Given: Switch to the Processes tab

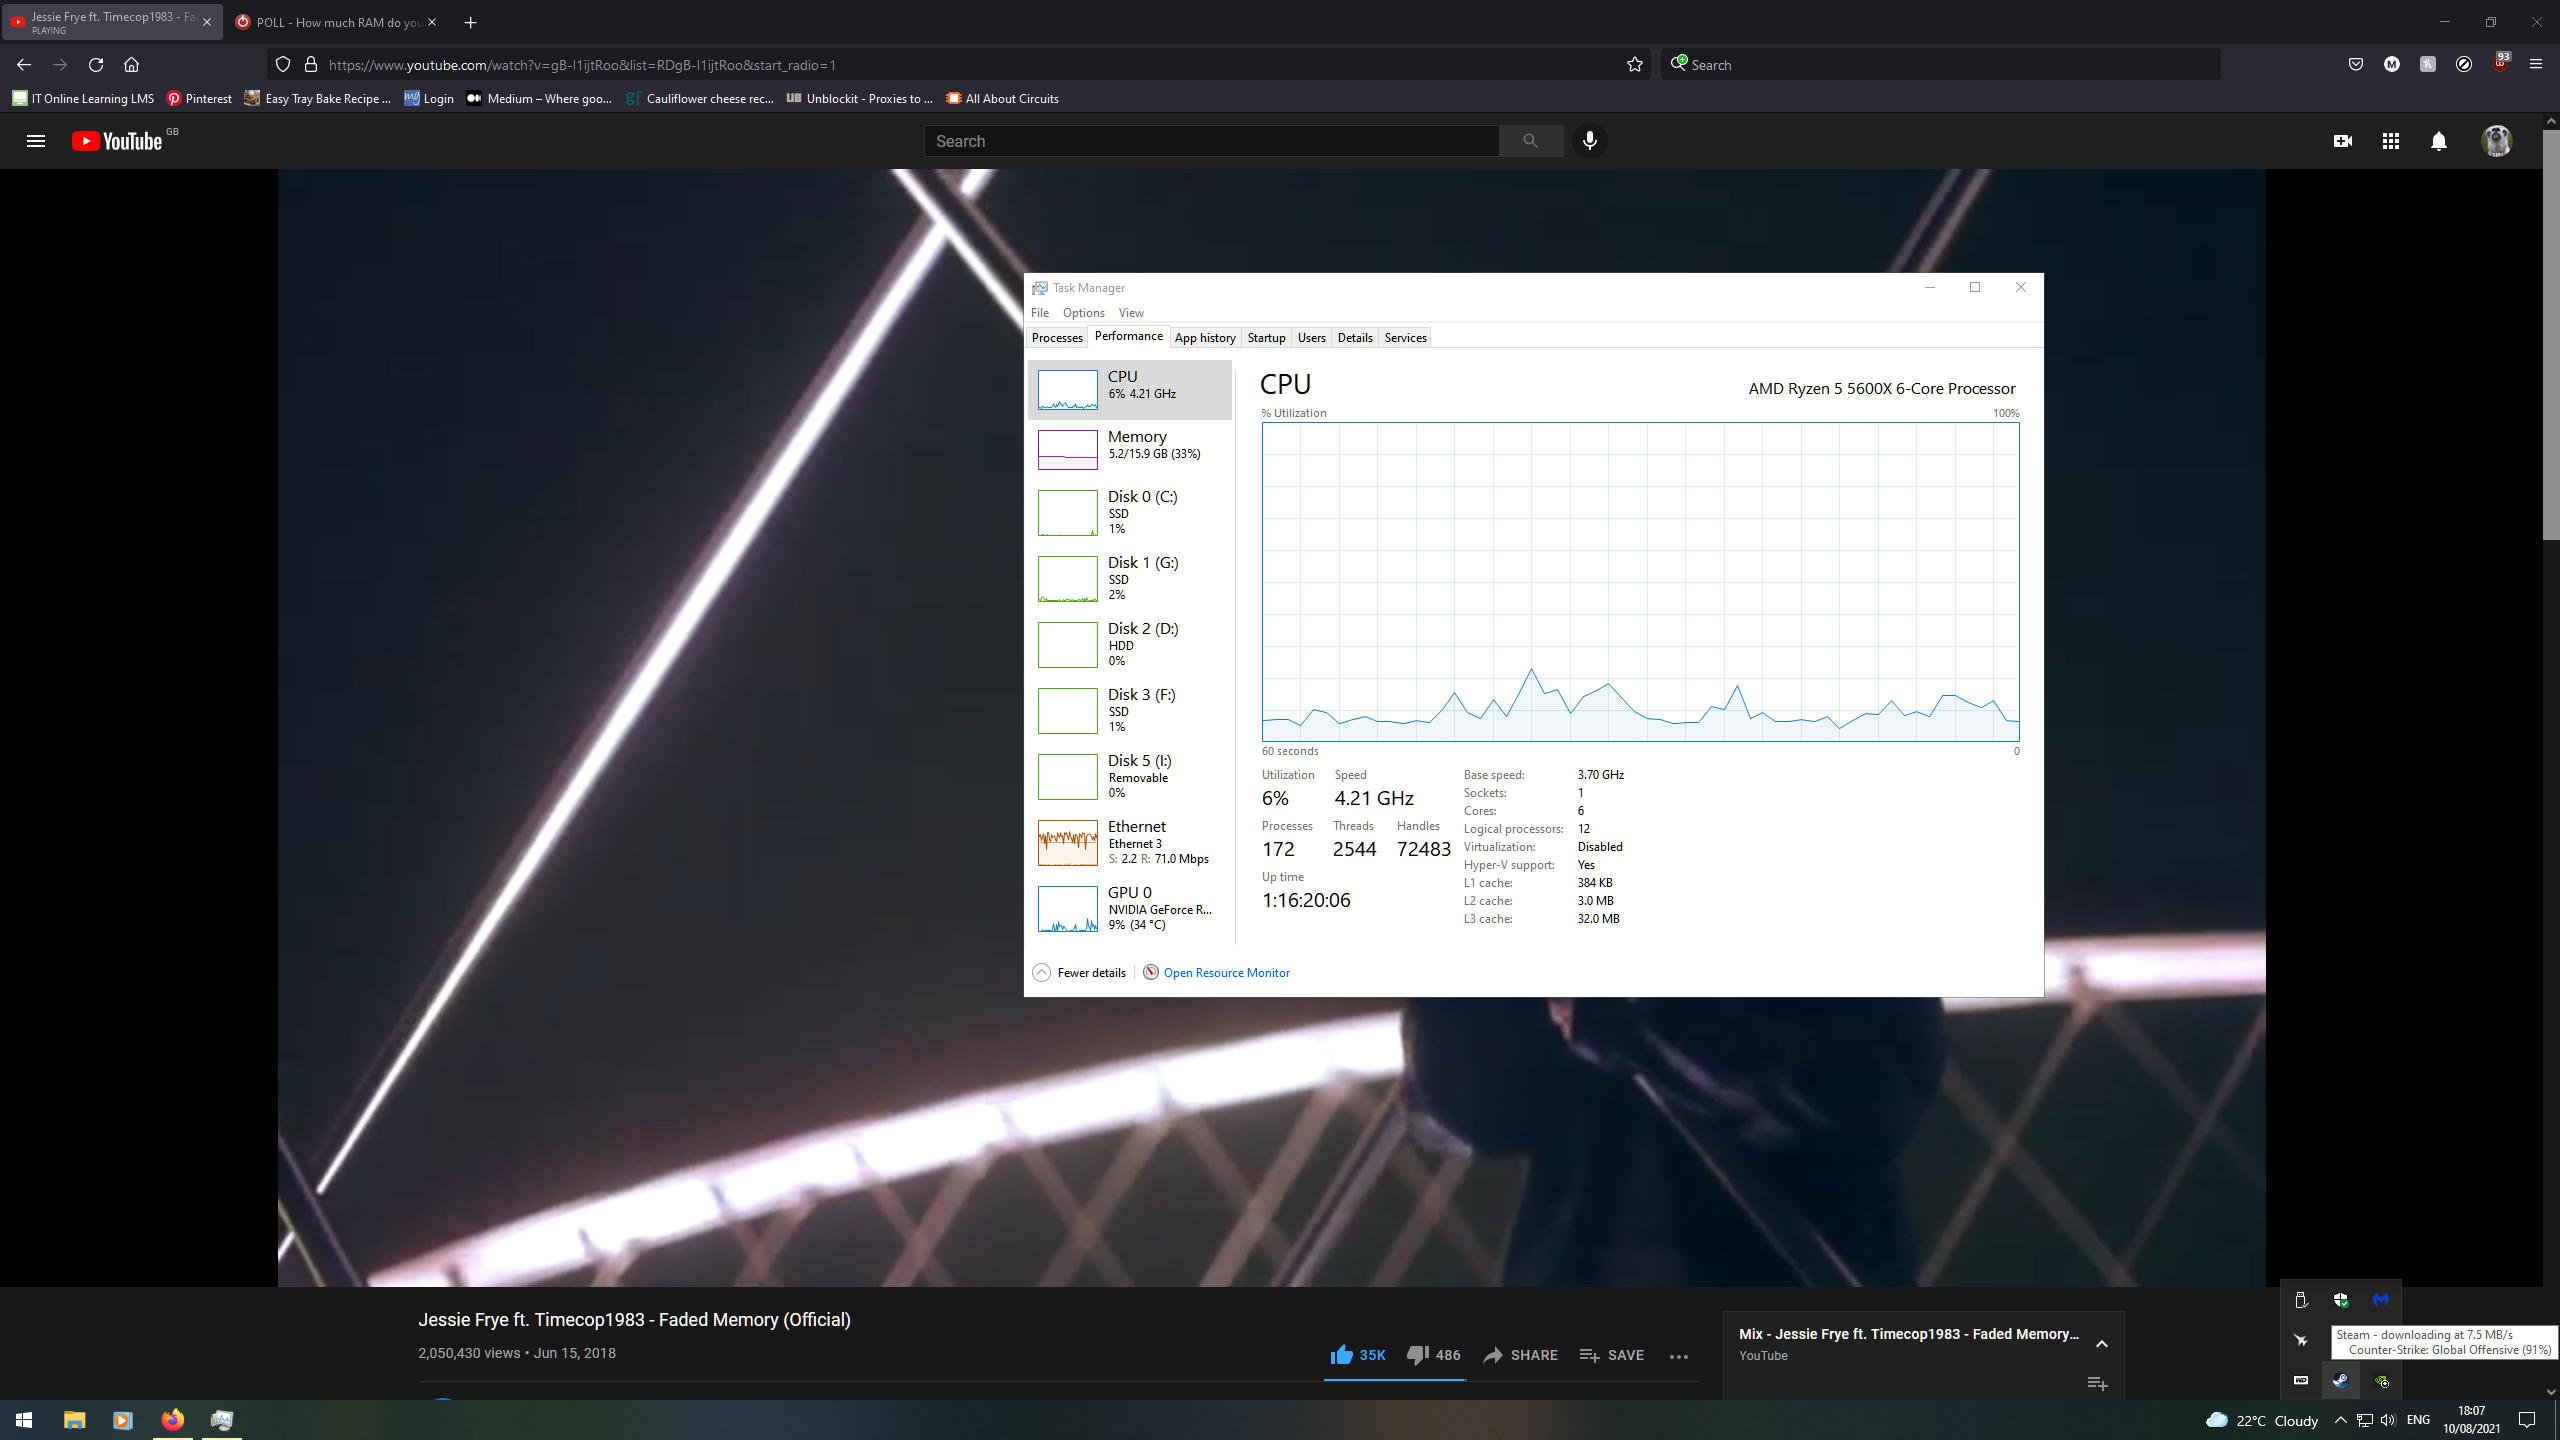Looking at the screenshot, I should point(1057,338).
